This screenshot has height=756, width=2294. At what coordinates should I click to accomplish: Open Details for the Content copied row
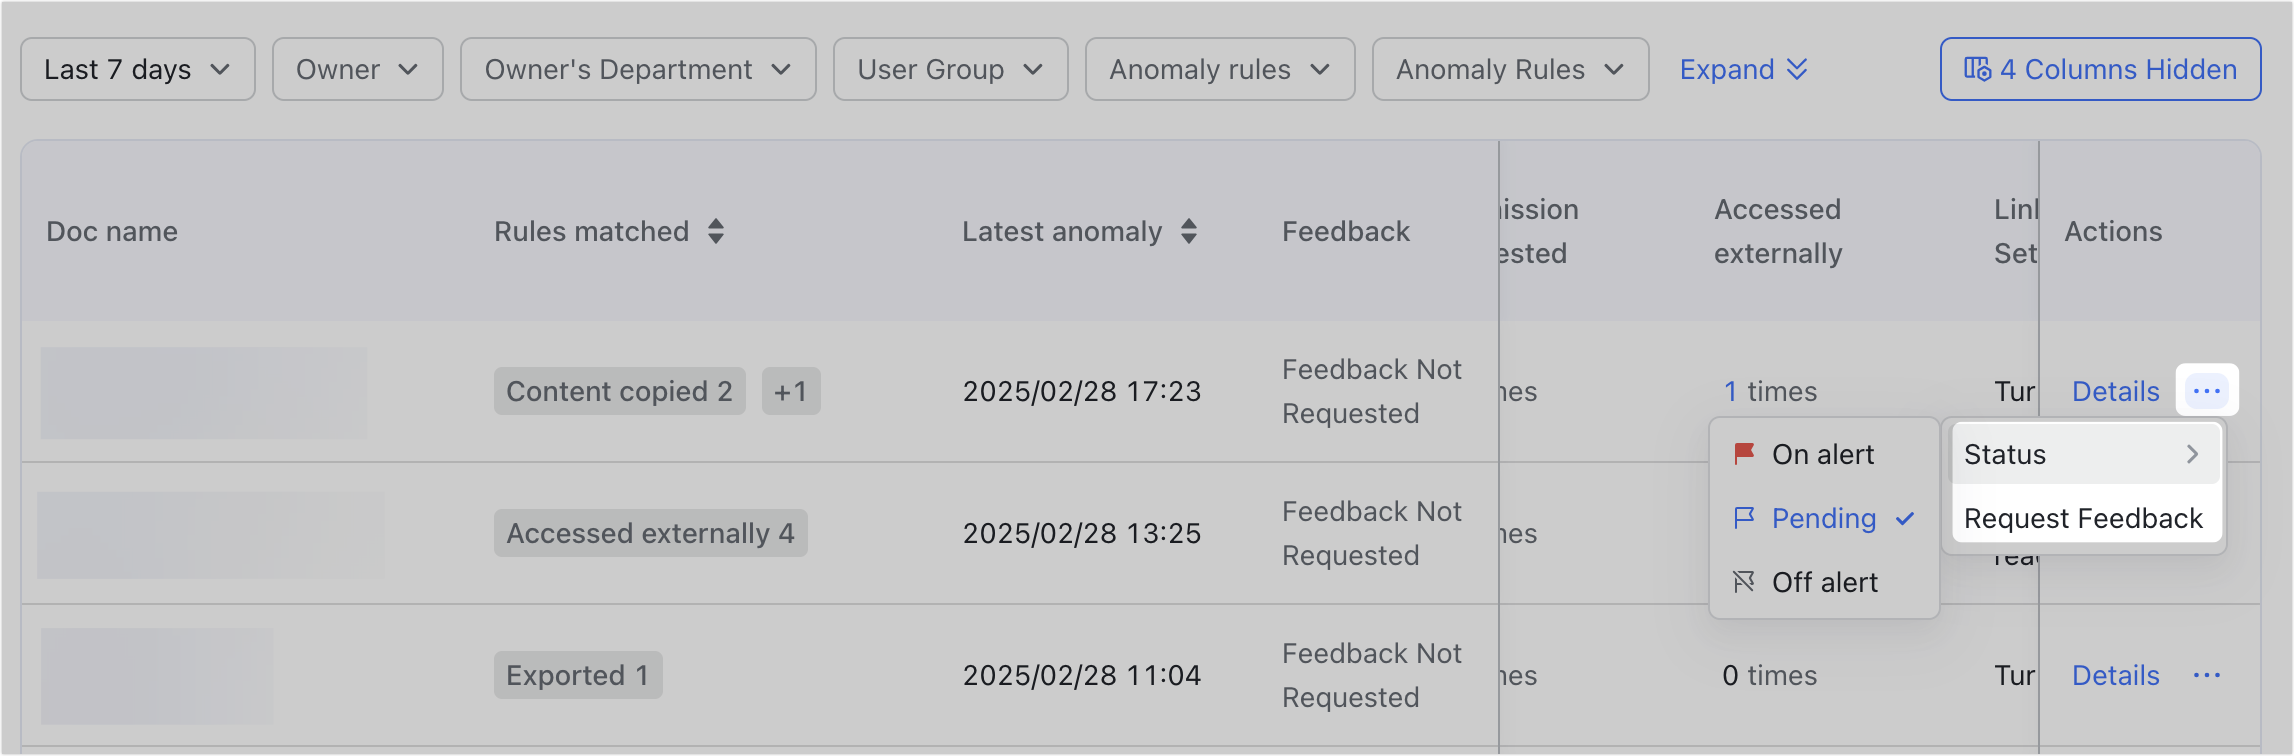pyautogui.click(x=2115, y=391)
